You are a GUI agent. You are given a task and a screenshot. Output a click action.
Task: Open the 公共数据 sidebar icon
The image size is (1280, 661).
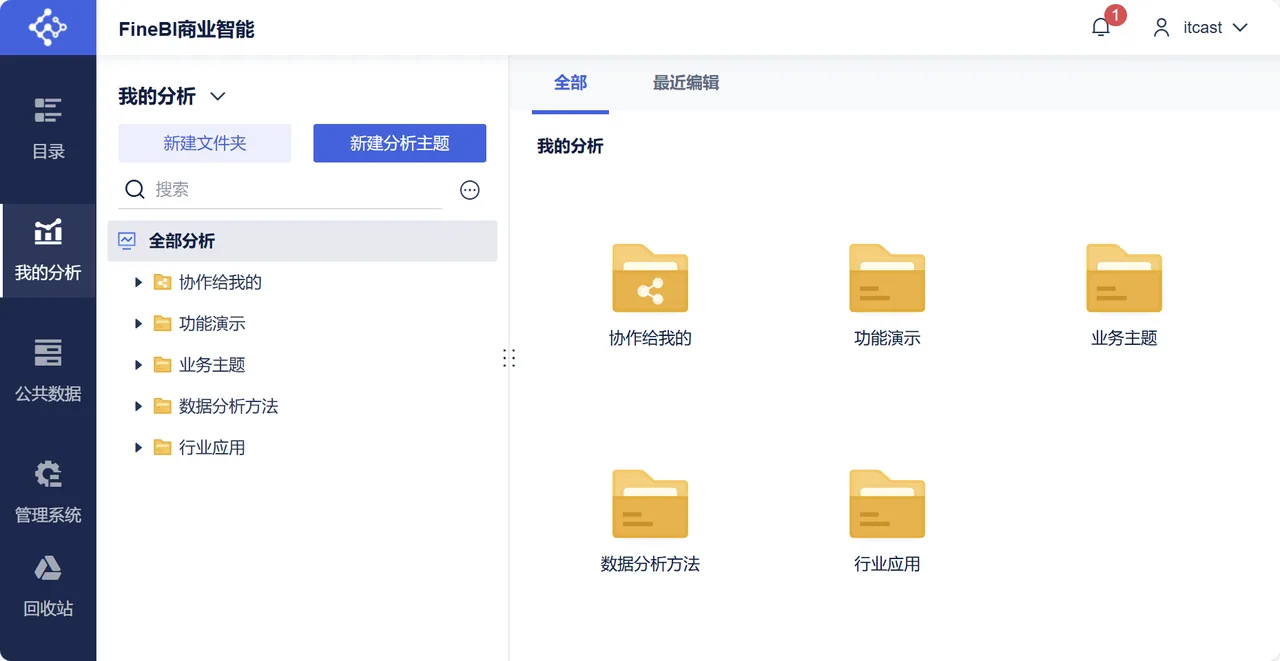coord(48,353)
